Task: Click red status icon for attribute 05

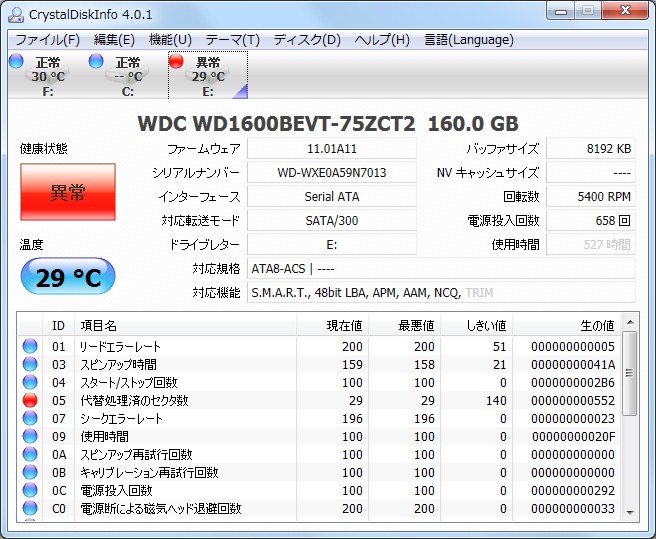Action: coord(30,401)
